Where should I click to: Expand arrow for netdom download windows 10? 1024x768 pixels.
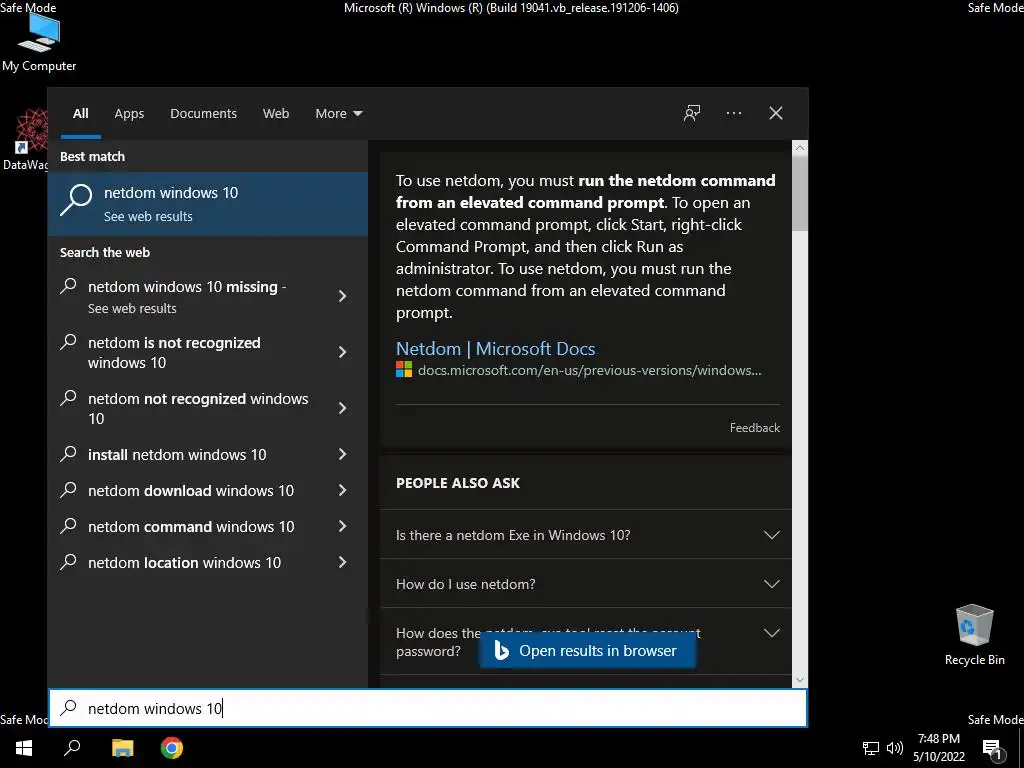tap(342, 490)
